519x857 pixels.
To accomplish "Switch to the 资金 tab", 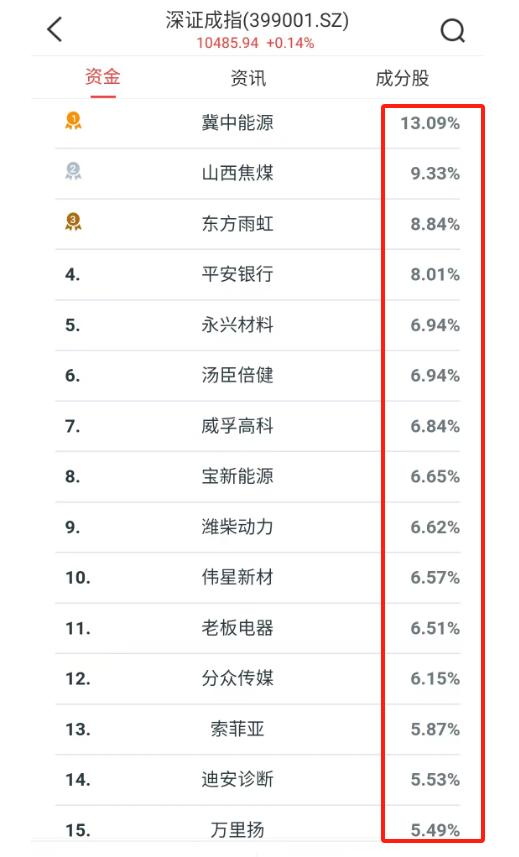I will [103, 77].
